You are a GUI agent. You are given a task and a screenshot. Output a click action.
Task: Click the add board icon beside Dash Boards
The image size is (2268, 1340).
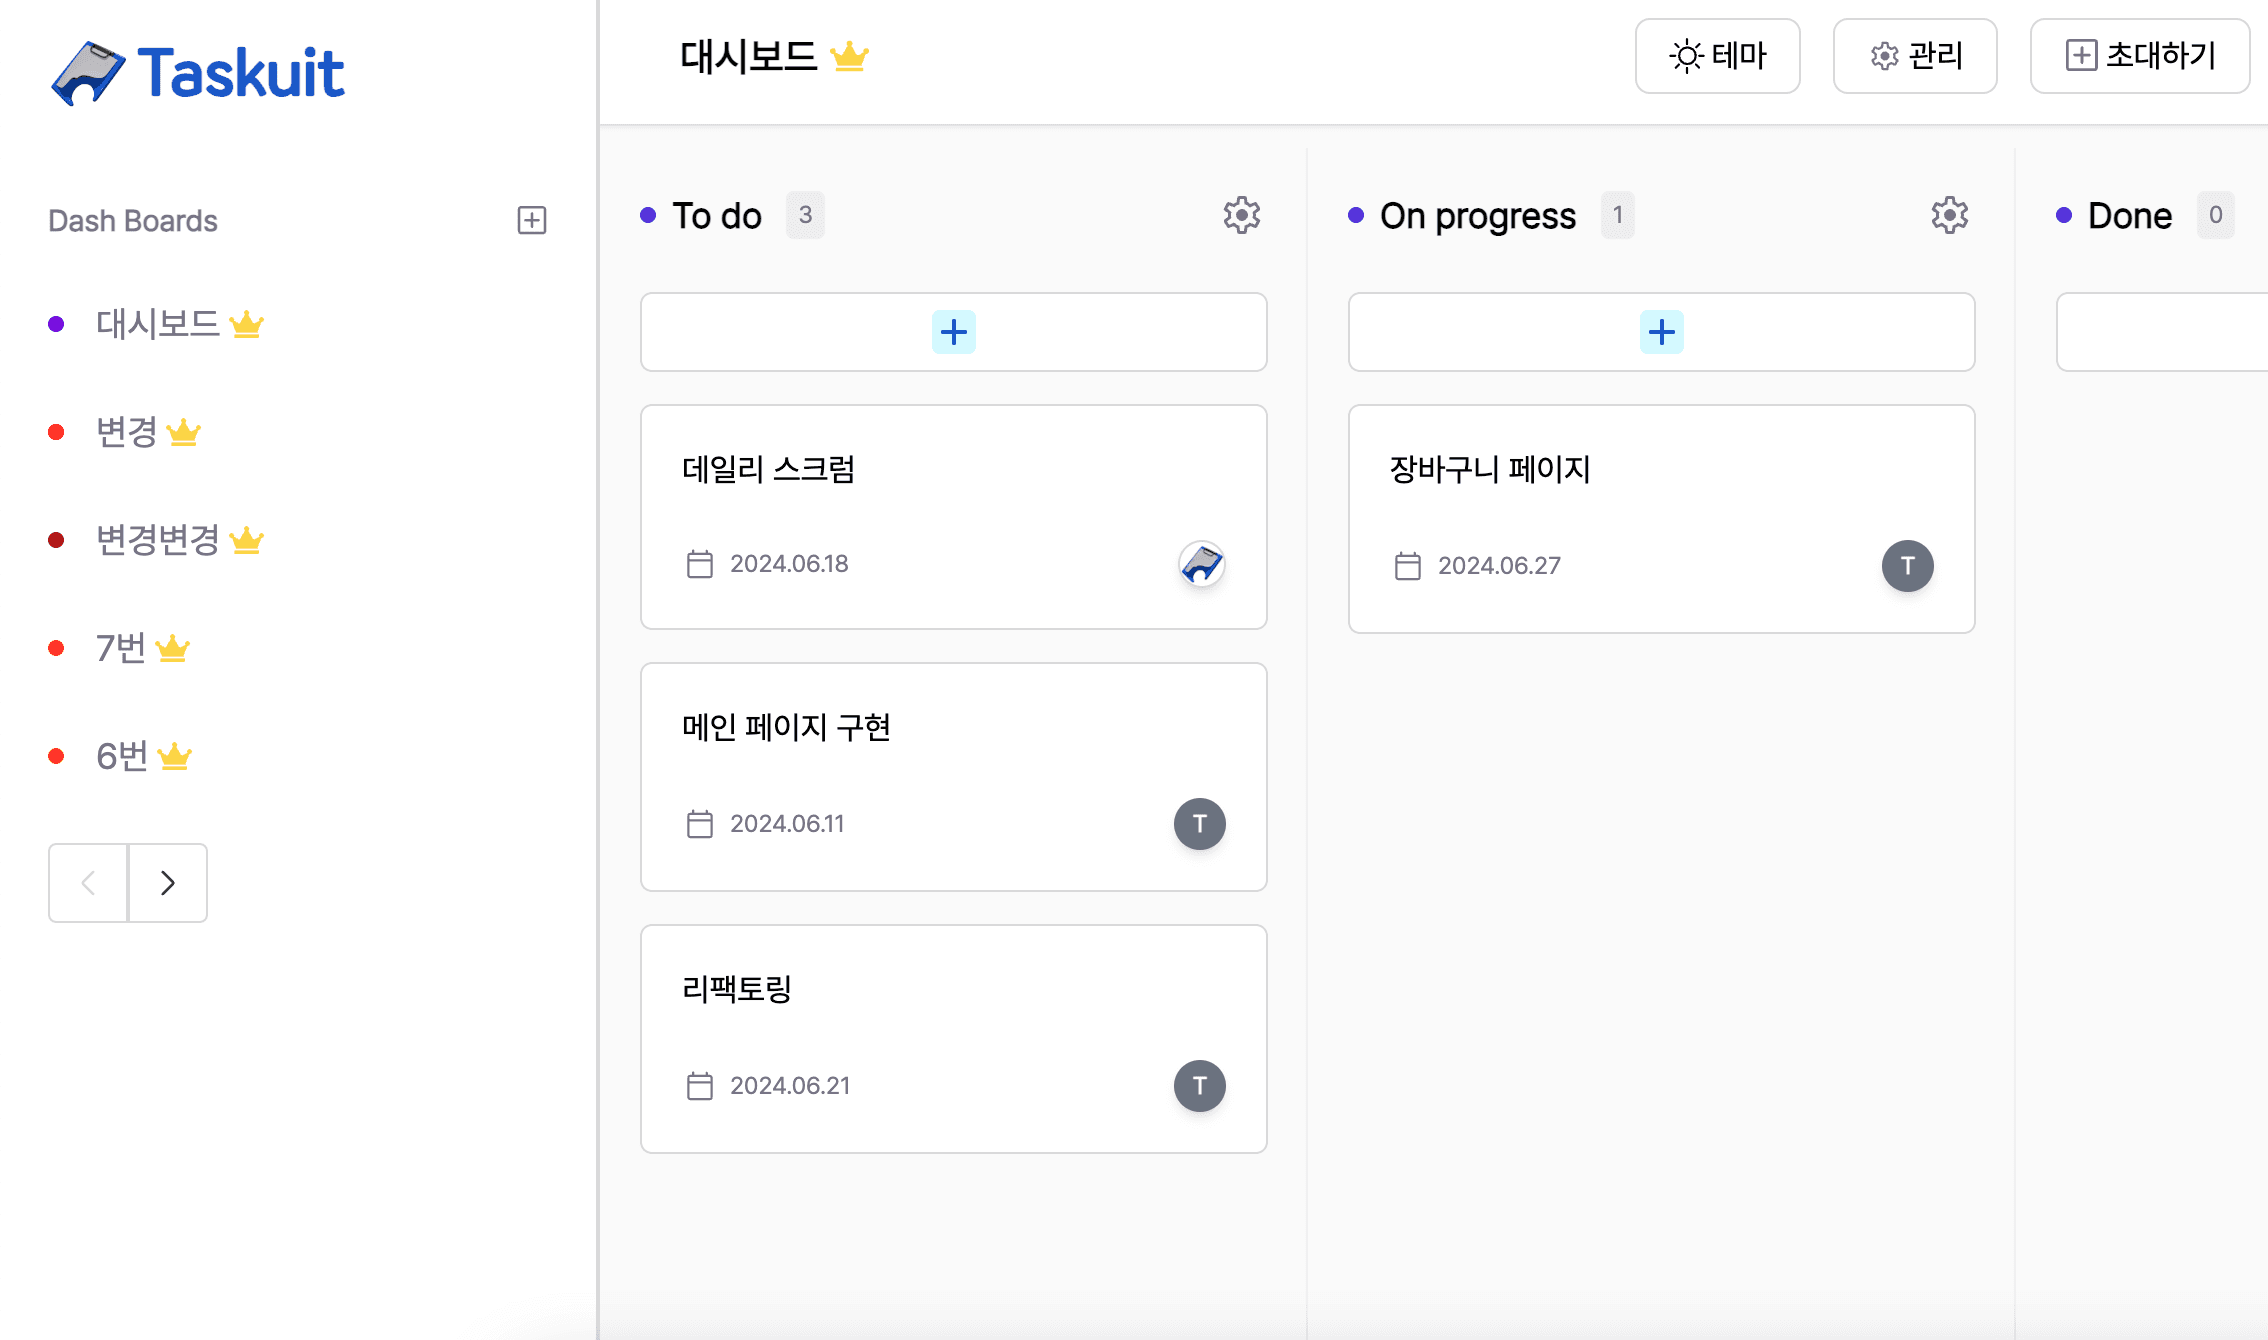point(531,220)
